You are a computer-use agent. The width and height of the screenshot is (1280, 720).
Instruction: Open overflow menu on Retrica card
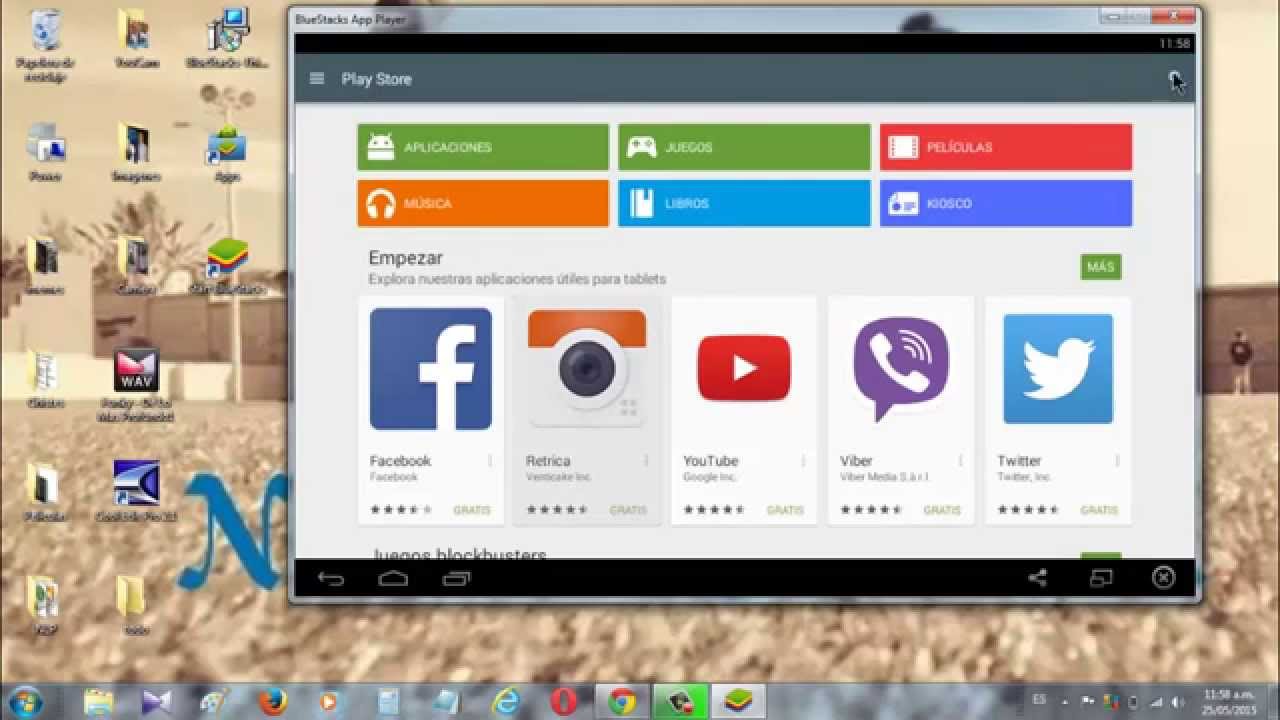[647, 461]
